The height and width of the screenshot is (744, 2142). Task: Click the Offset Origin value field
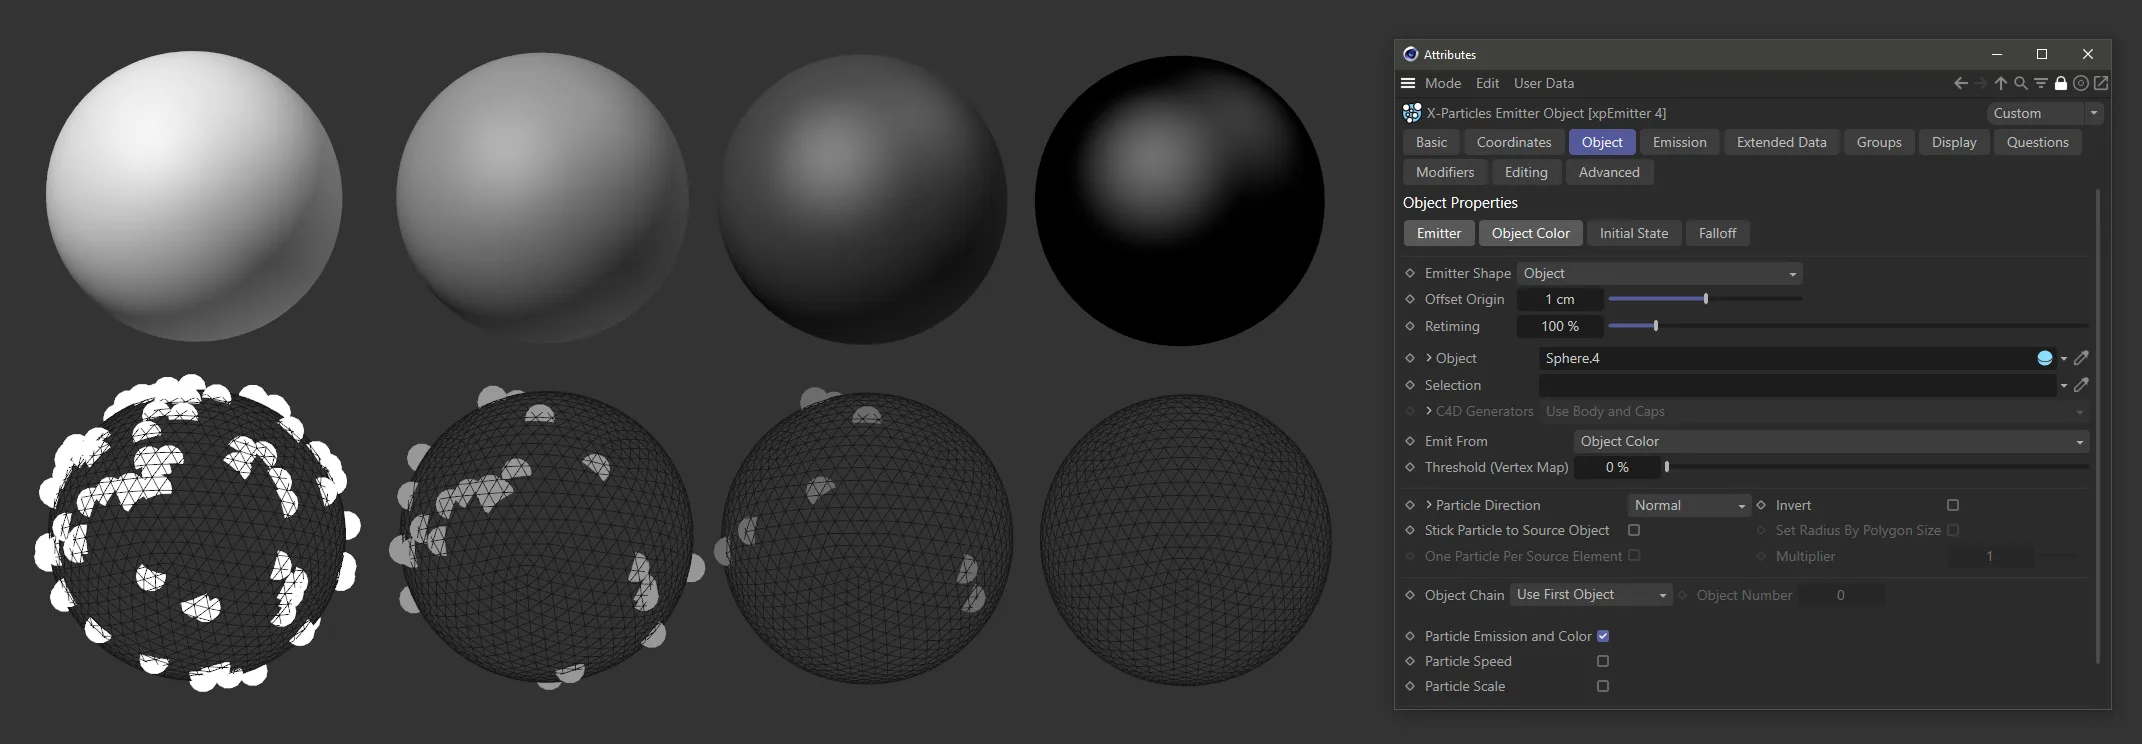click(x=1560, y=299)
